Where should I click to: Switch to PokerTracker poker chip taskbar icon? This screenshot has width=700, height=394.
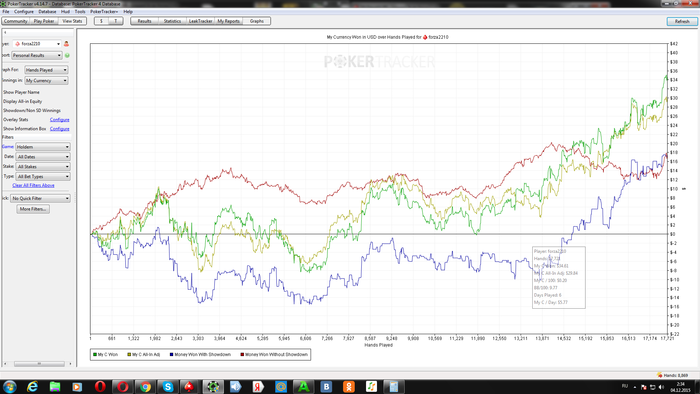pos(213,386)
